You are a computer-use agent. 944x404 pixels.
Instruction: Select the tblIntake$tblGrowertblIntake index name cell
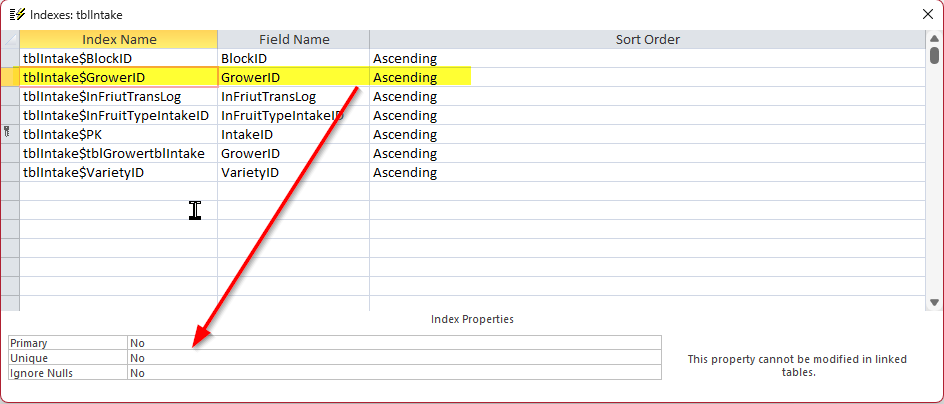click(x=119, y=153)
